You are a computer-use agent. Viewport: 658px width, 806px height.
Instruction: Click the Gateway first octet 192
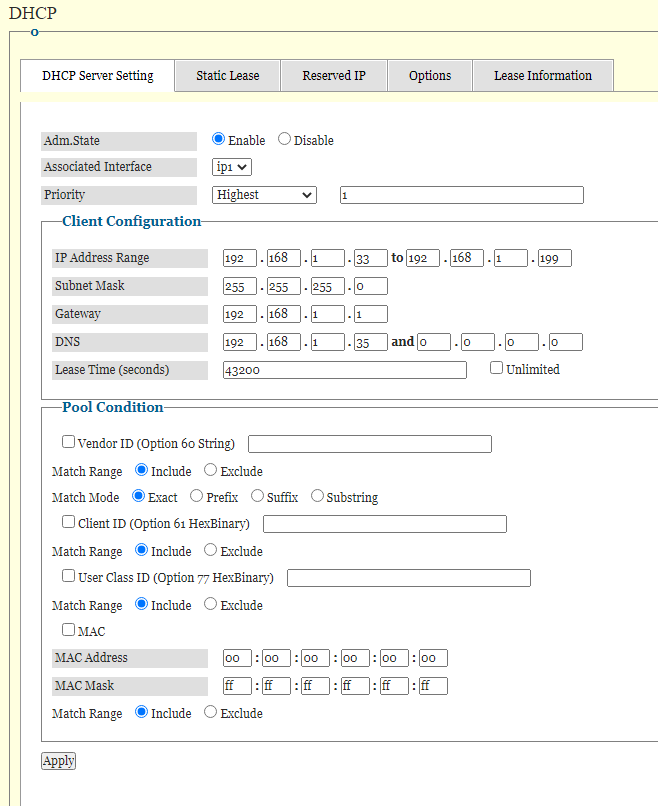pos(240,314)
